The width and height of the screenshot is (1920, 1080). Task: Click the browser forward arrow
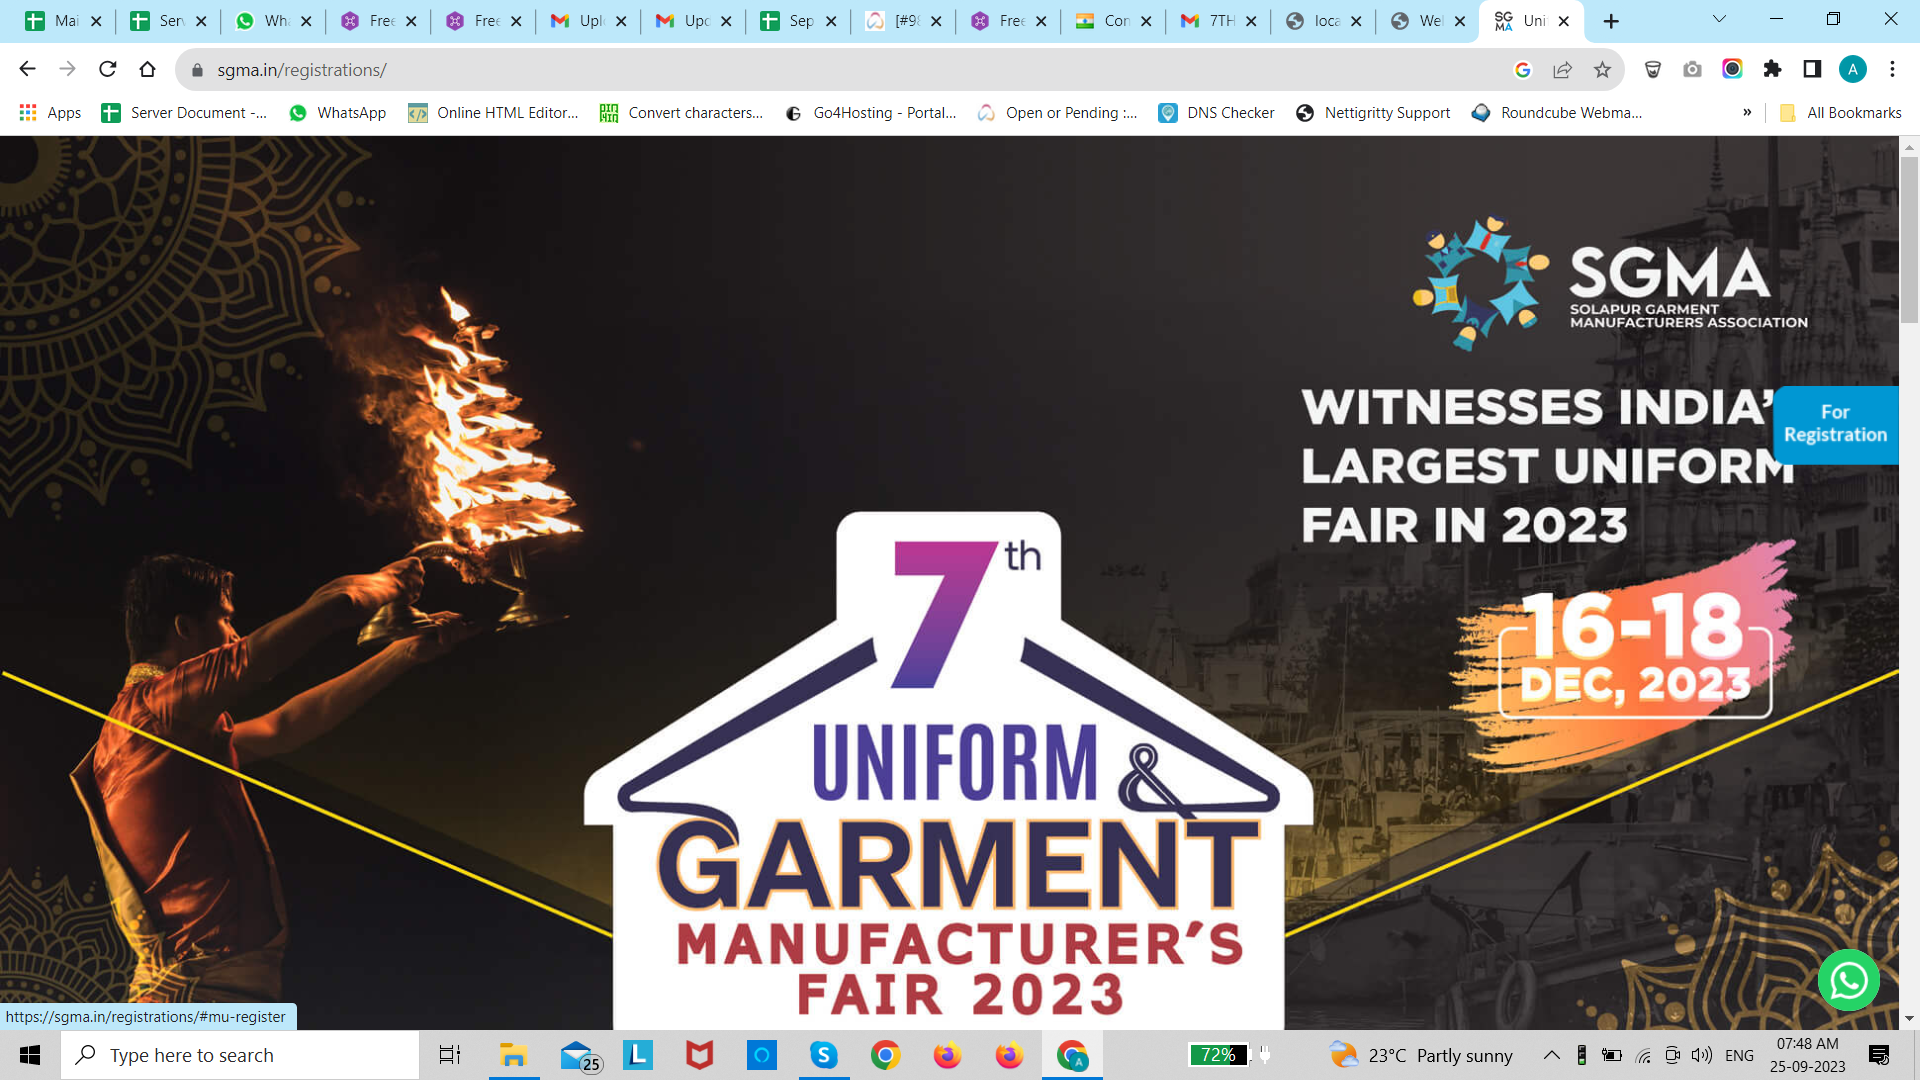pyautogui.click(x=67, y=69)
